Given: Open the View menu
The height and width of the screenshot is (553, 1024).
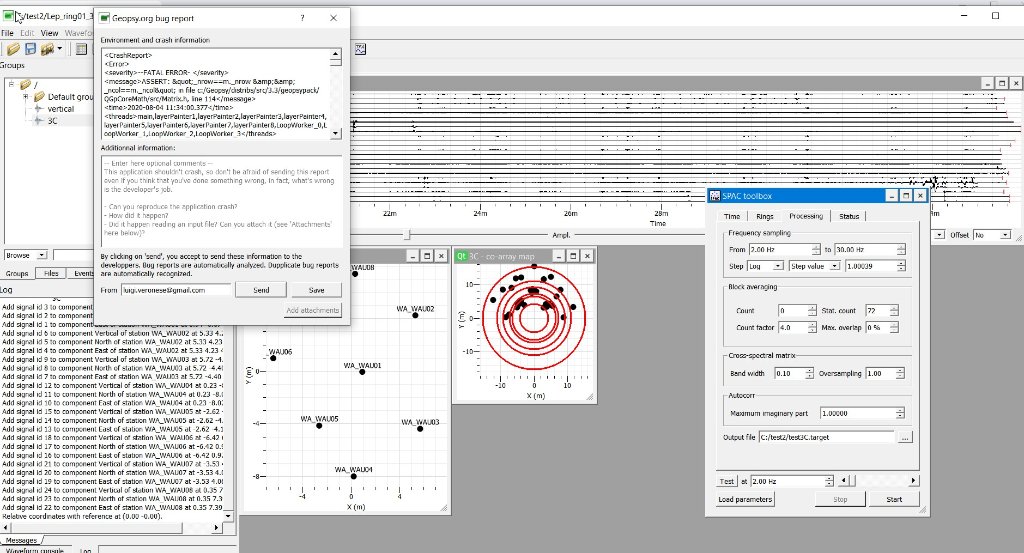Looking at the screenshot, I should tap(50, 33).
